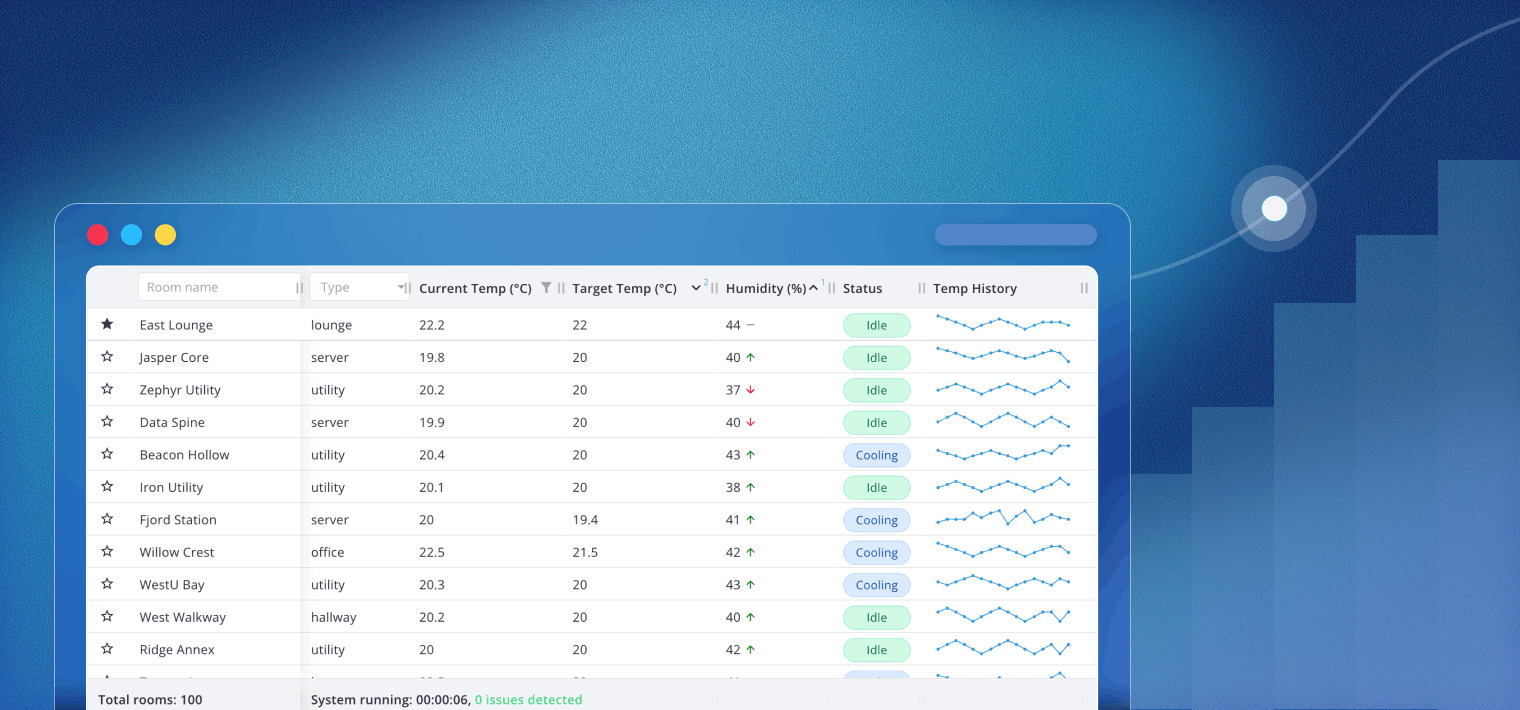Click the column resize handle next to Temp History
Viewport: 1520px width, 710px height.
point(1084,288)
